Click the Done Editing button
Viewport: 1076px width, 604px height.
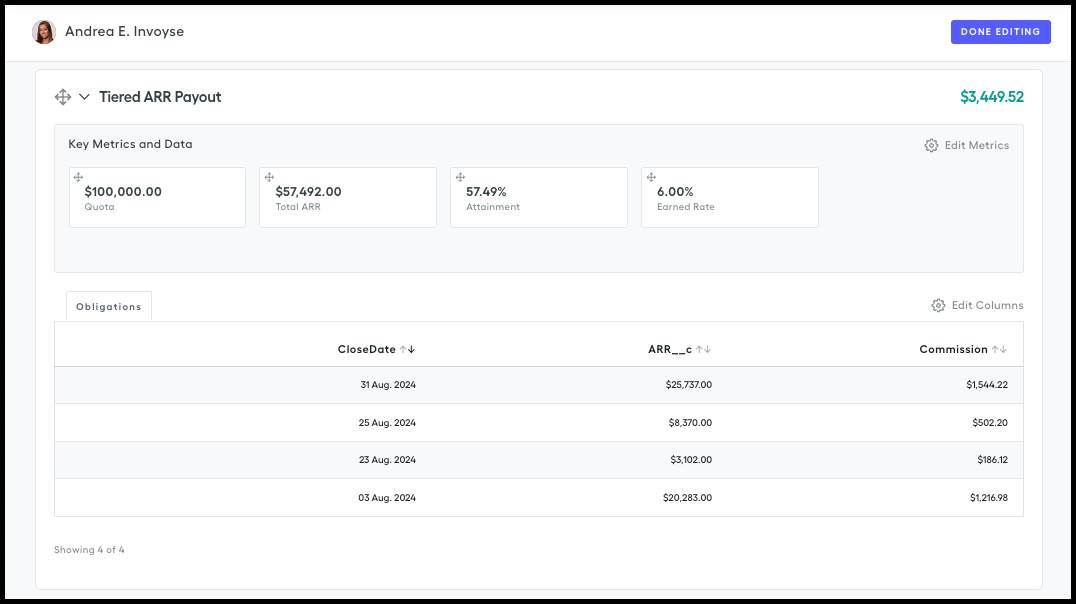click(1000, 32)
